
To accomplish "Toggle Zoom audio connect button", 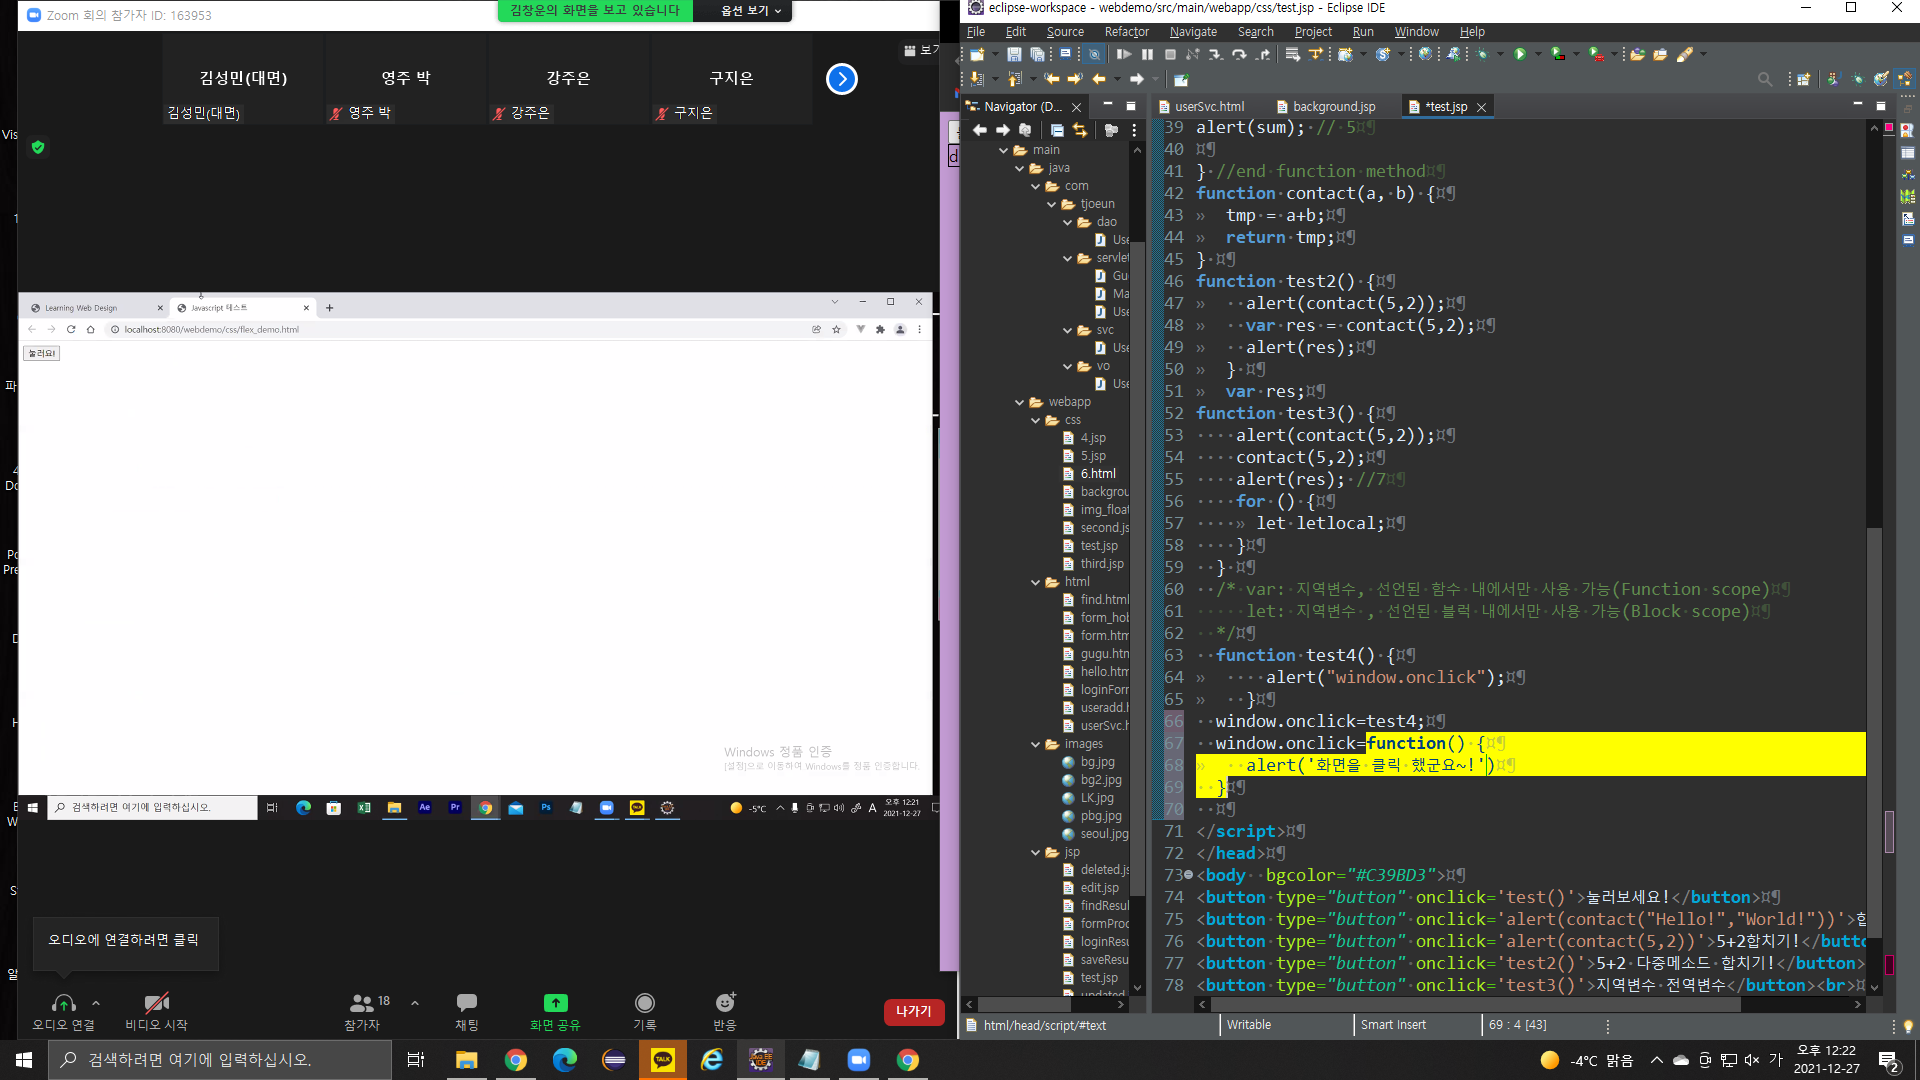I will point(63,1003).
